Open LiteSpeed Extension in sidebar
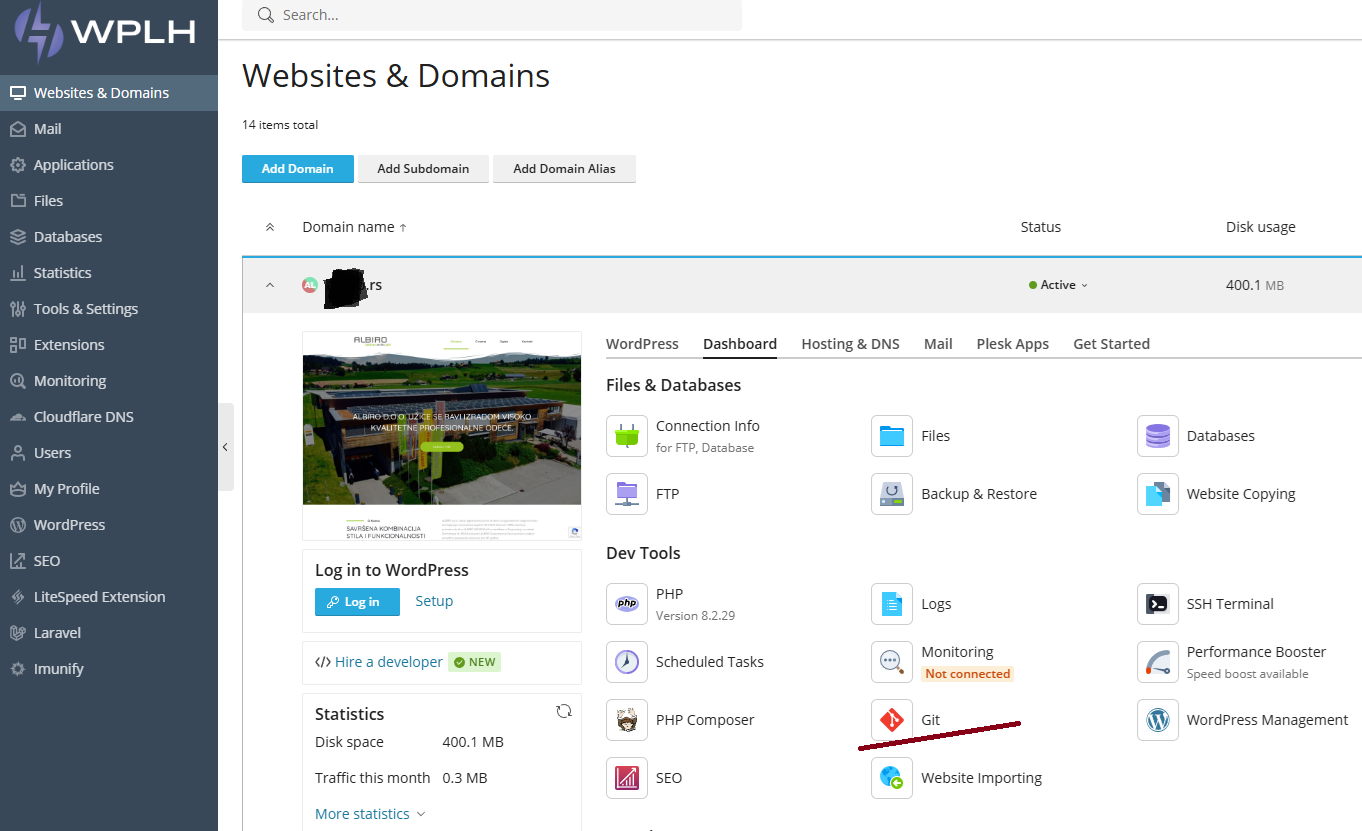Screen dimensions: 1362x831 point(109,597)
